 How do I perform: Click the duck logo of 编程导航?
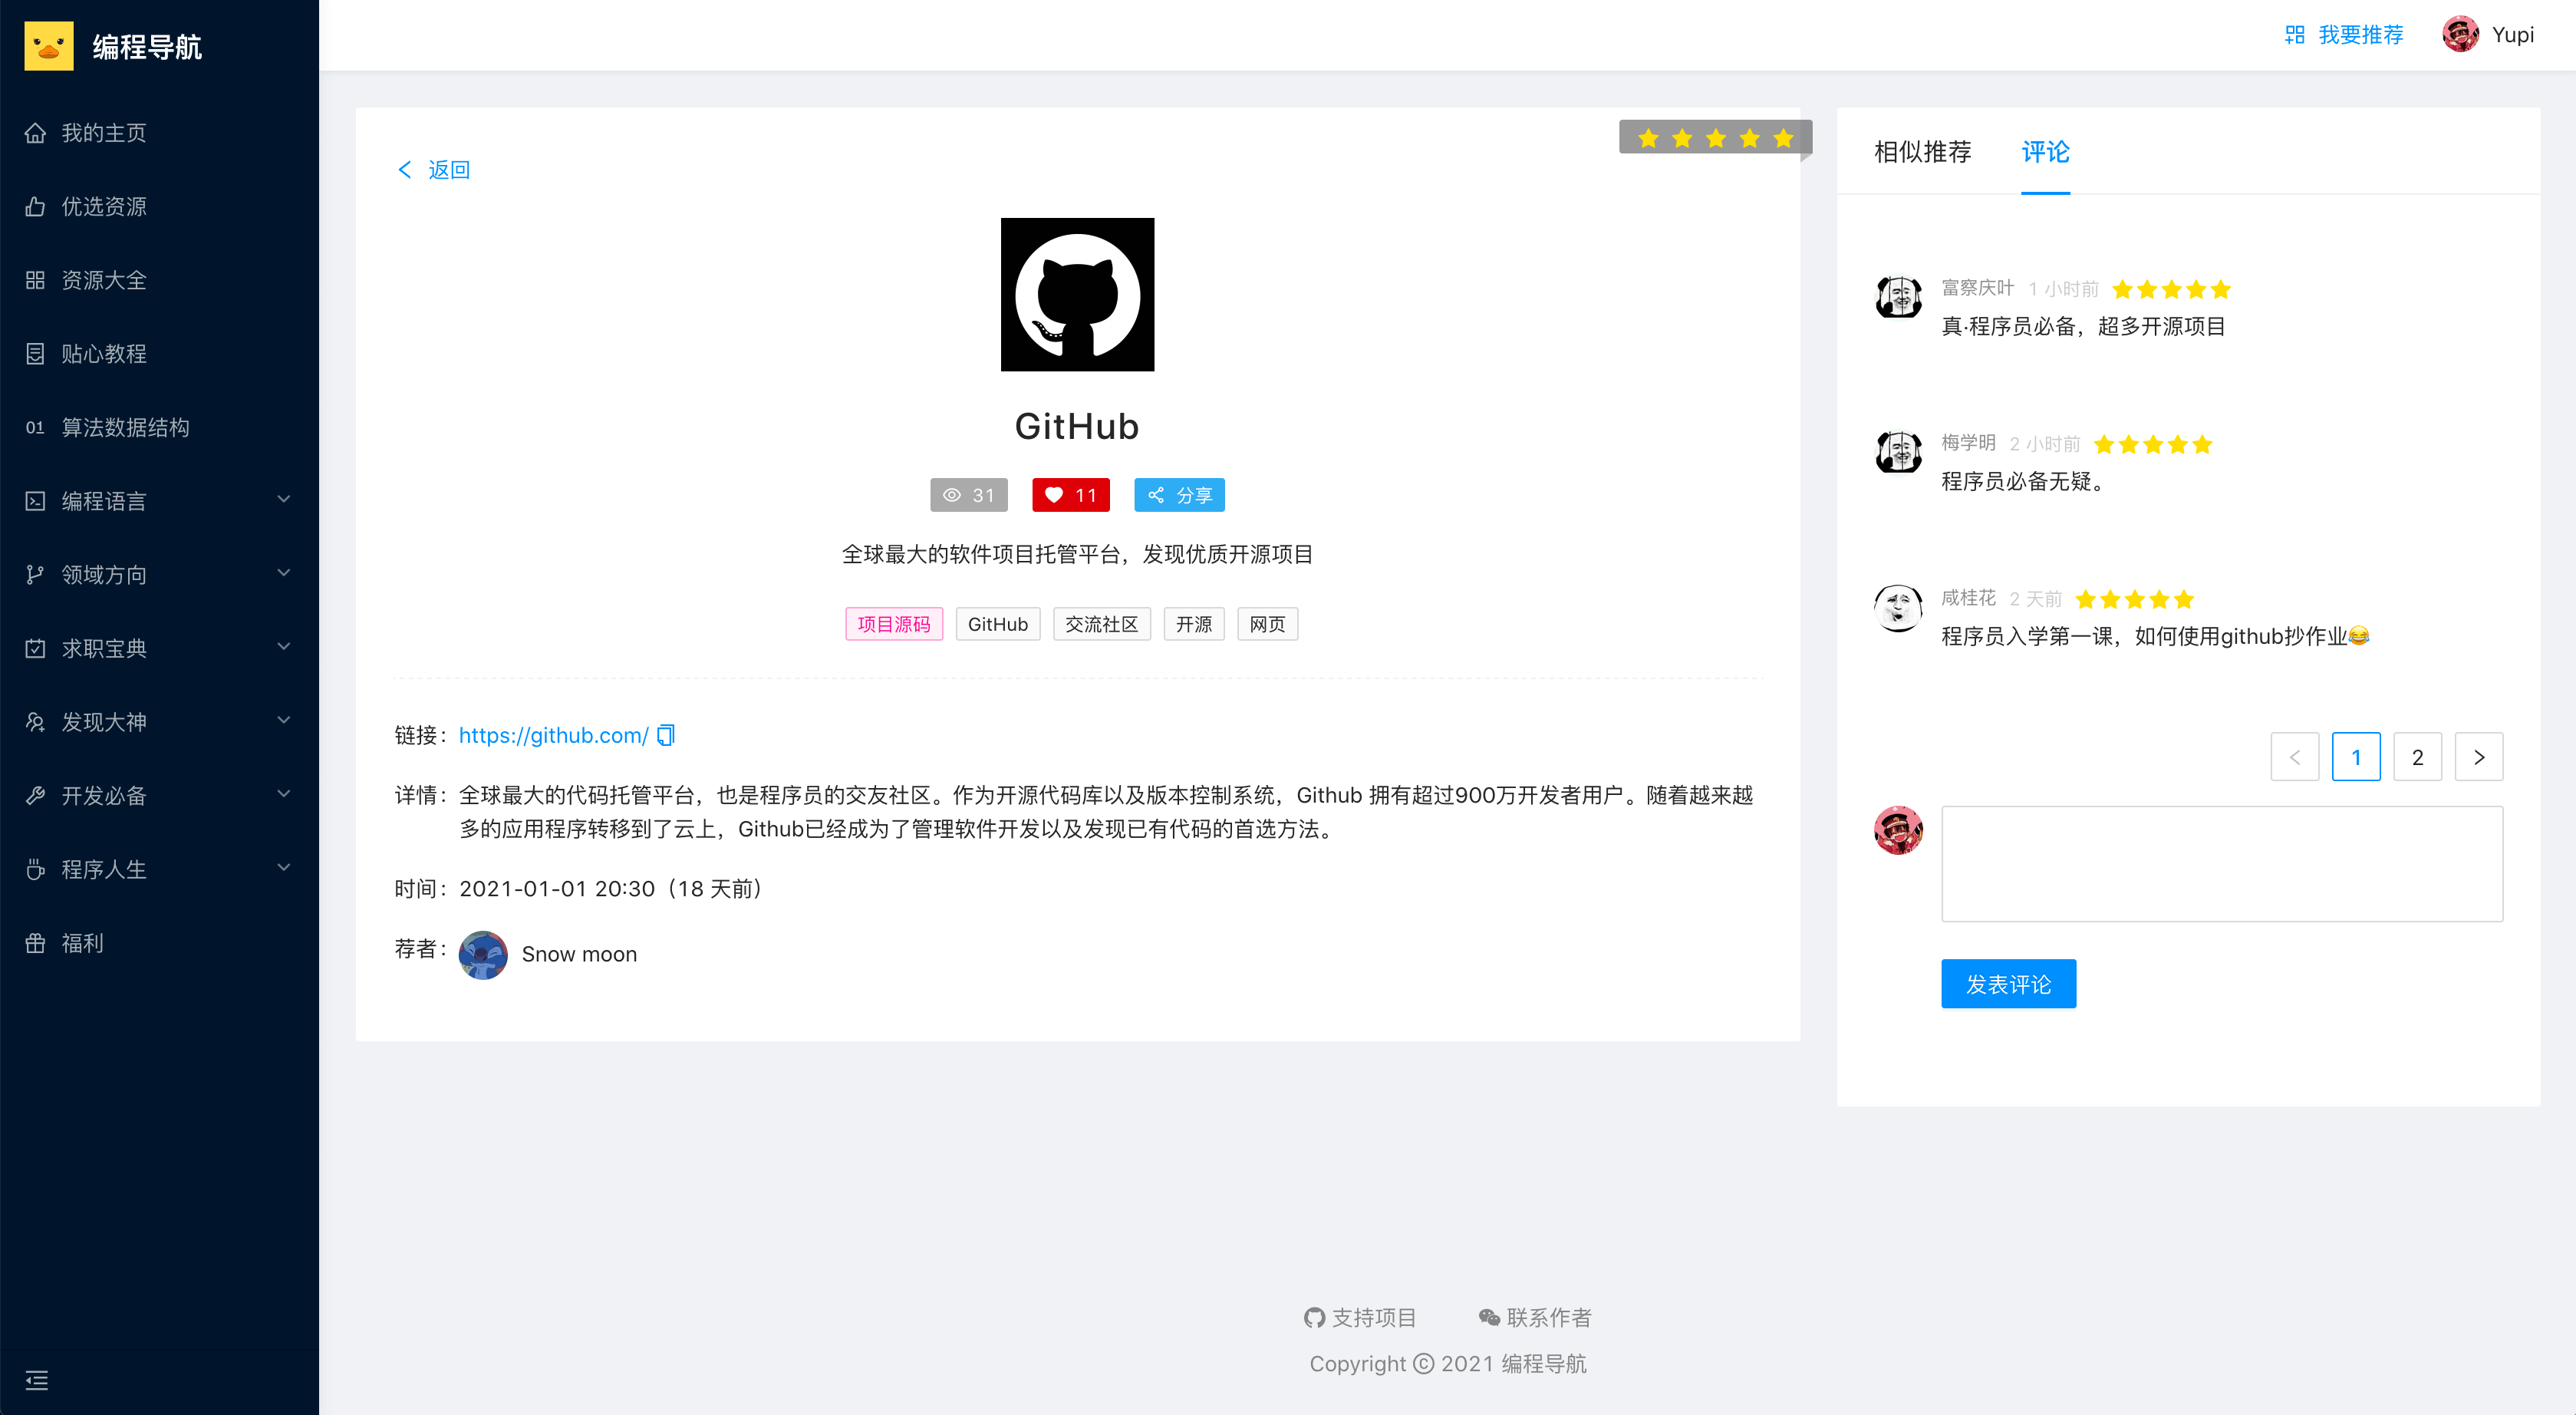49,46
